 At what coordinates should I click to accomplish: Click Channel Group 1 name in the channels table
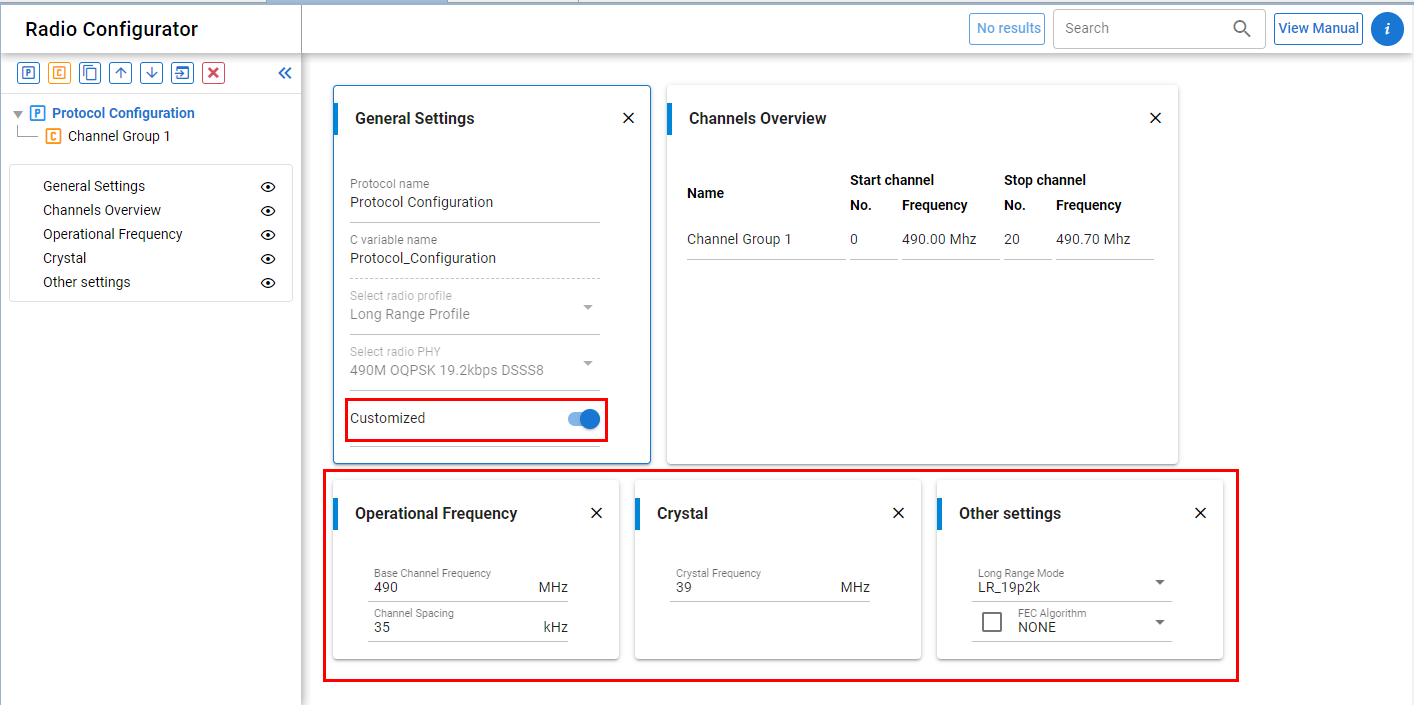click(x=739, y=239)
